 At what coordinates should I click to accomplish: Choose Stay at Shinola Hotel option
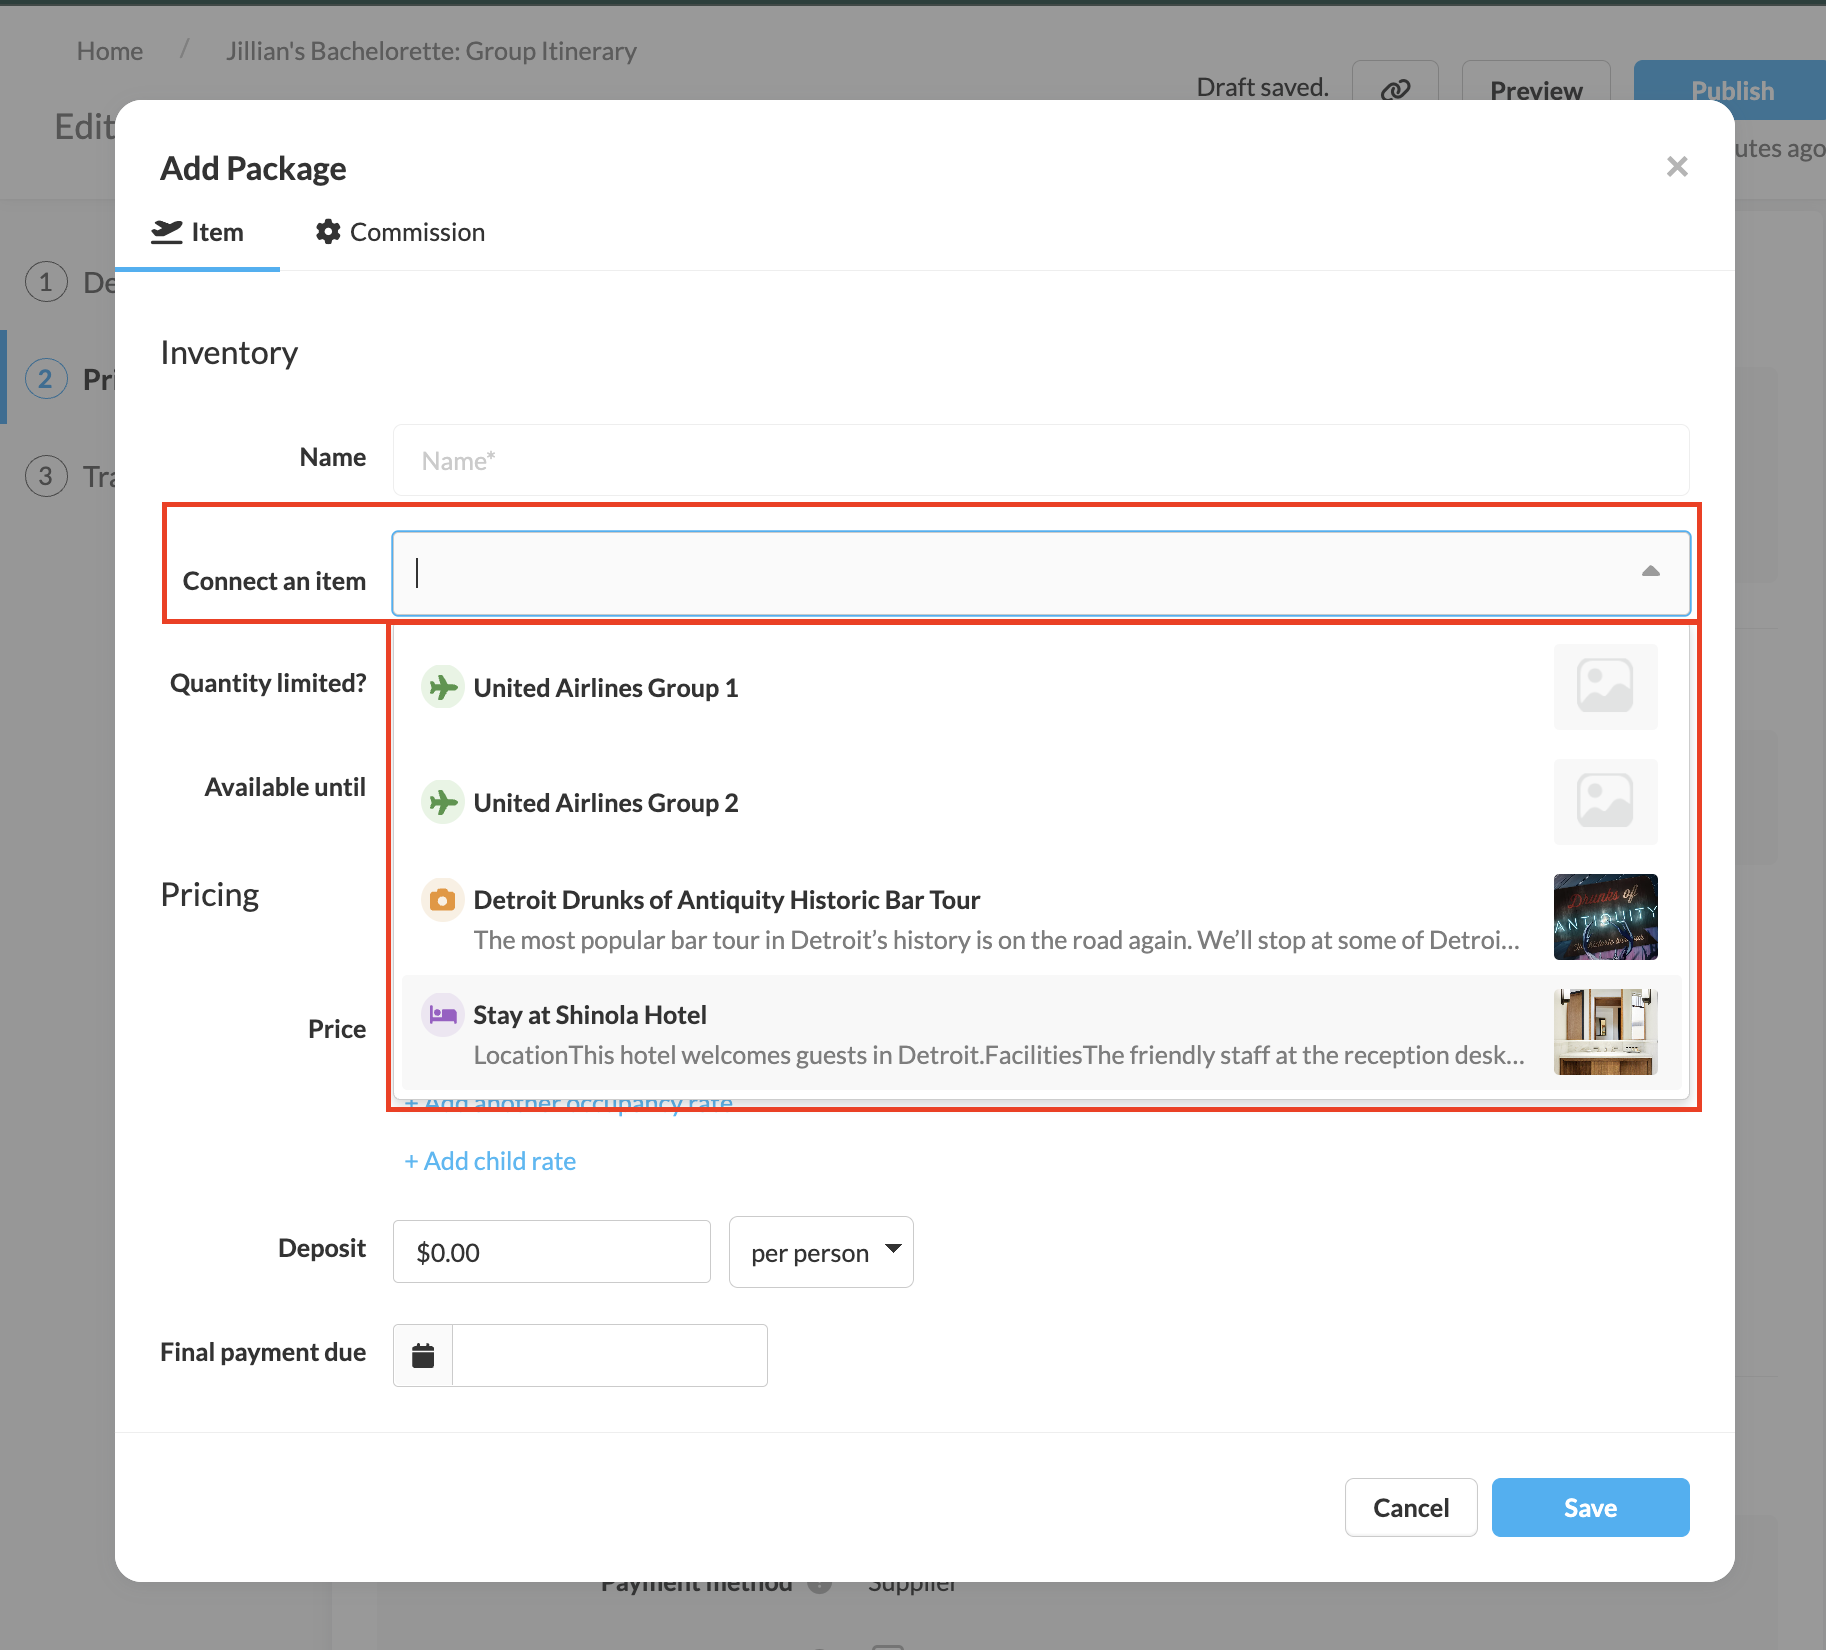coord(1041,1033)
